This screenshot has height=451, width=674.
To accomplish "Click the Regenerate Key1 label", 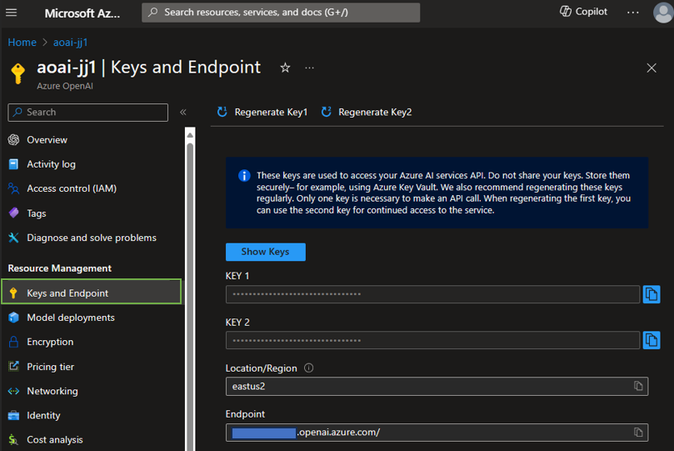I will pyautogui.click(x=271, y=112).
